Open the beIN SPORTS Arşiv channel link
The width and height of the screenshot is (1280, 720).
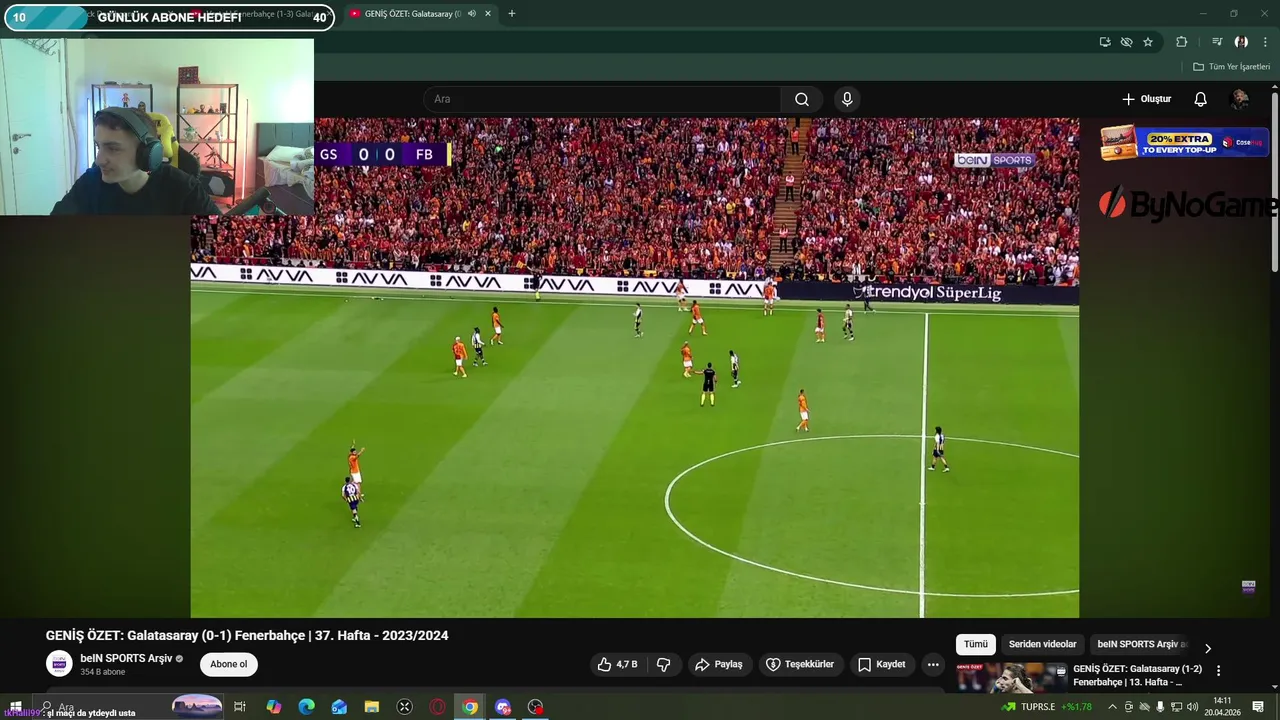point(127,658)
